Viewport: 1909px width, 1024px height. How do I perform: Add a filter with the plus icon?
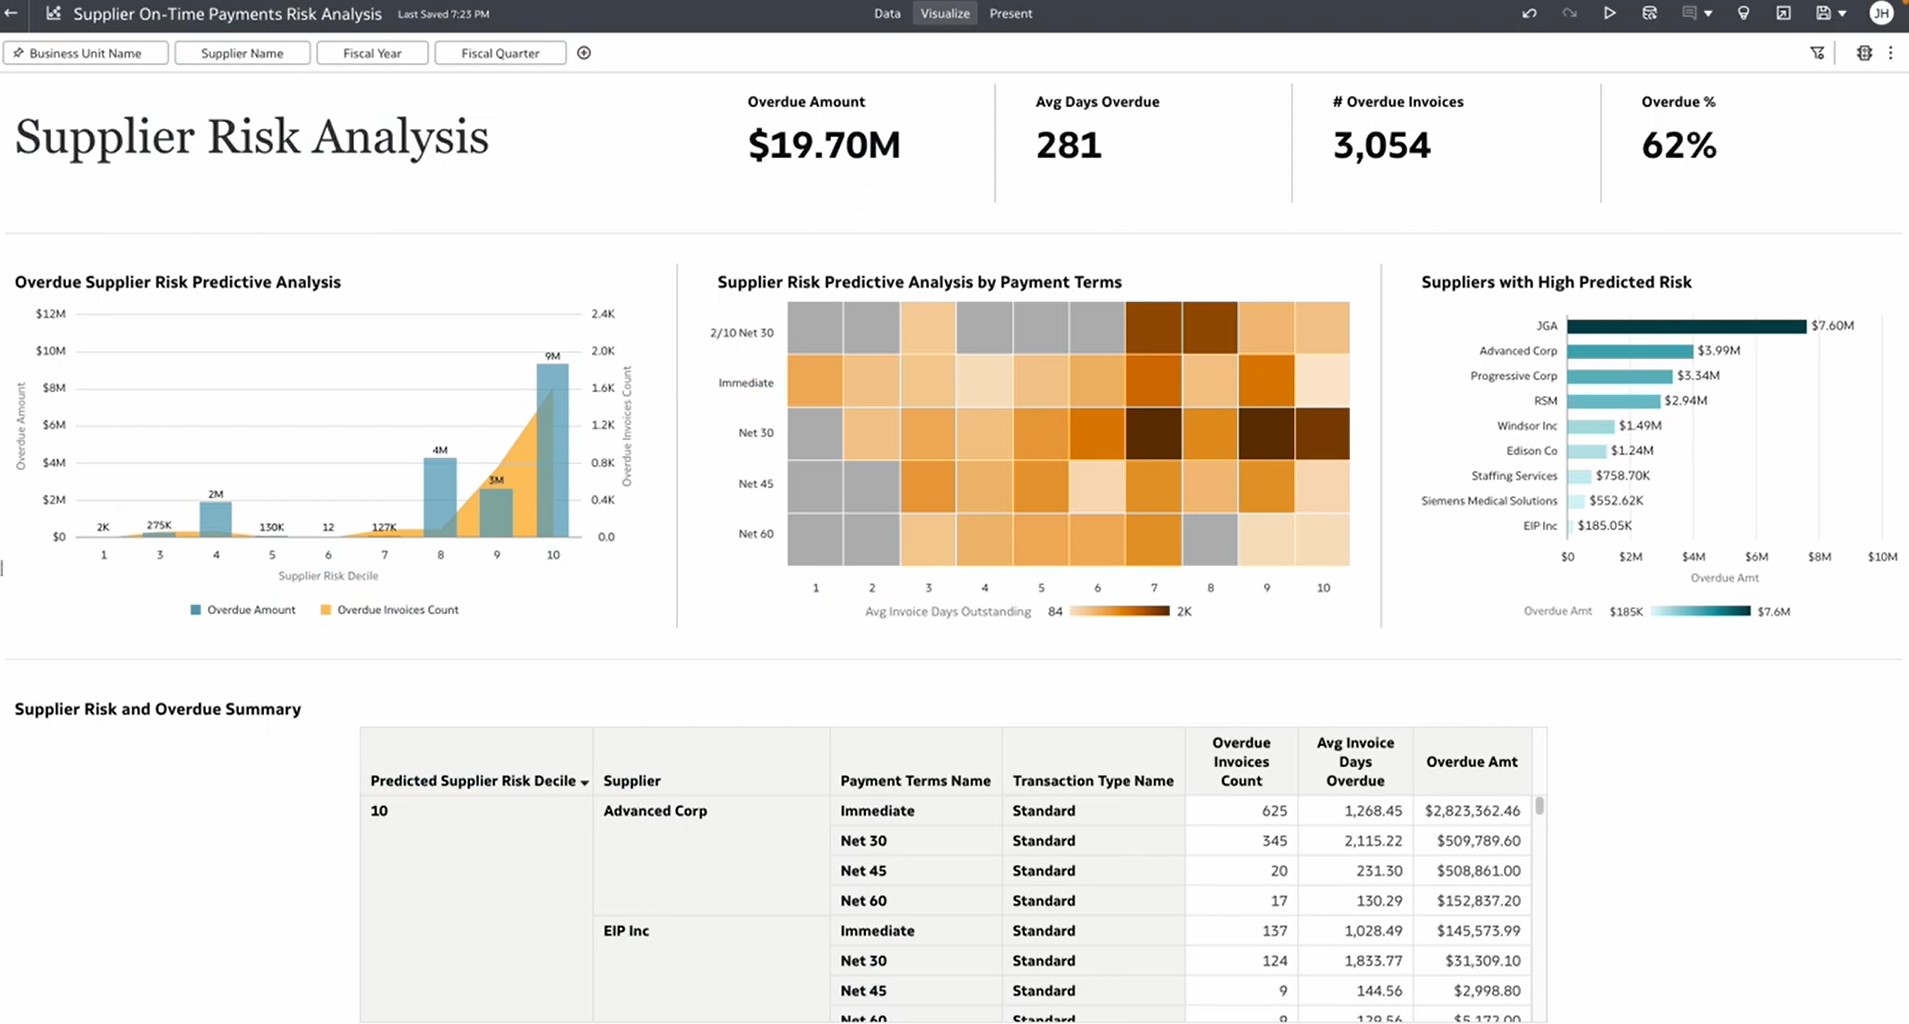coord(584,53)
